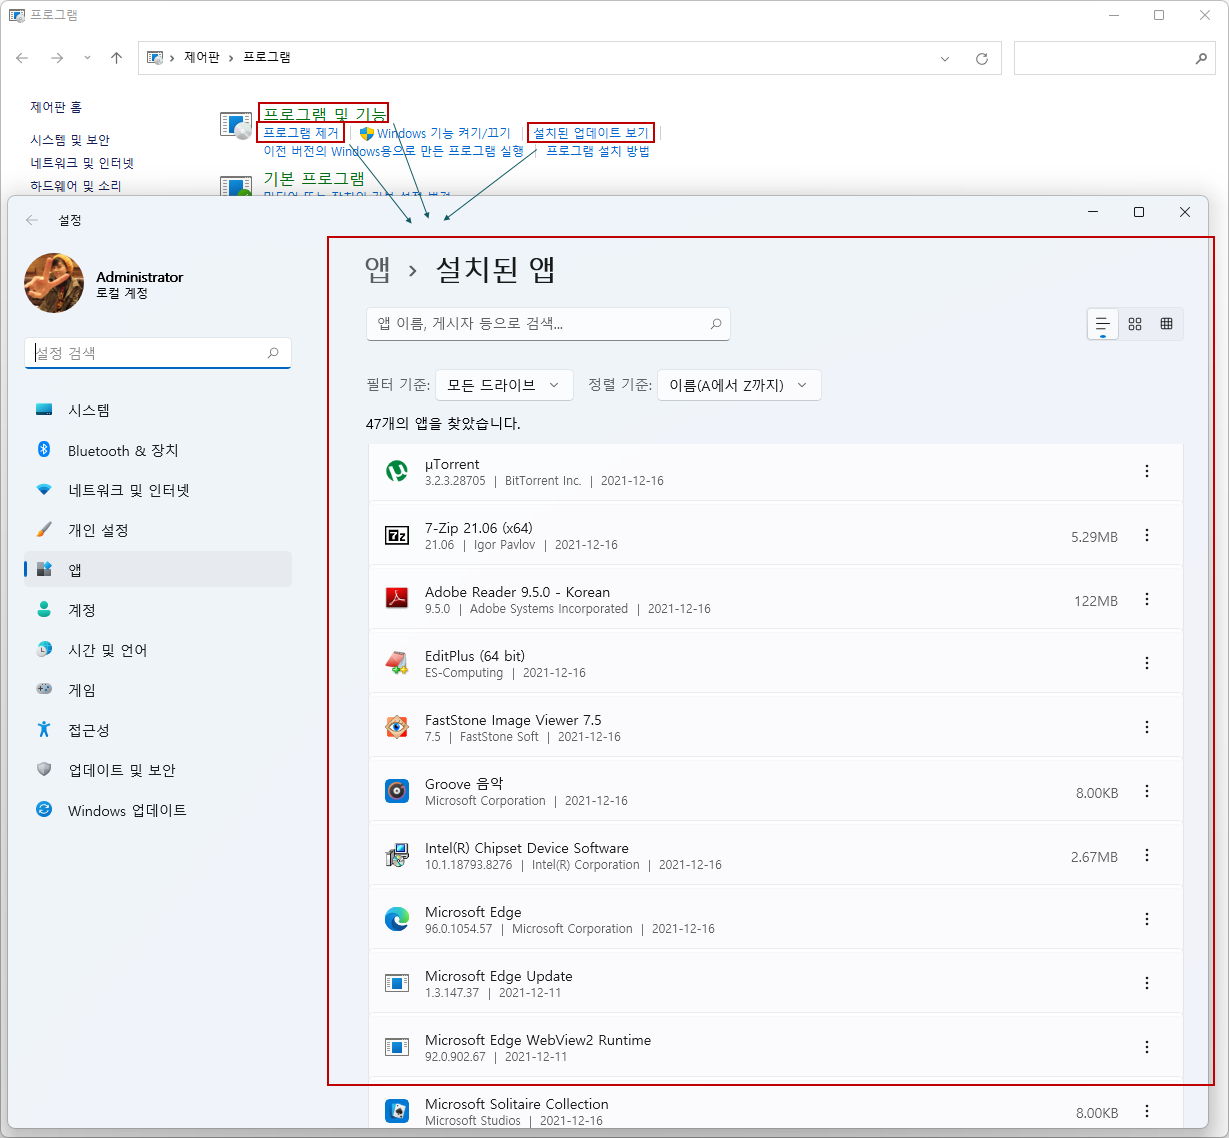Focus the Control Panel search box
Screen dimensions: 1229x1138
tap(1115, 58)
